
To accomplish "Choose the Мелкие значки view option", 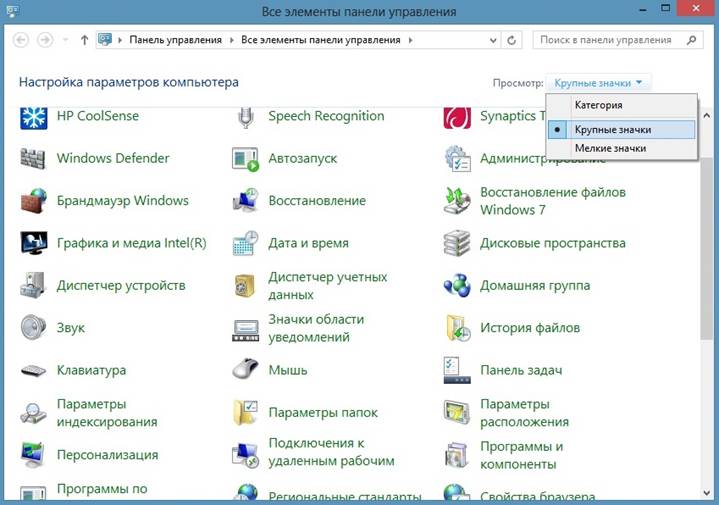I will point(621,148).
